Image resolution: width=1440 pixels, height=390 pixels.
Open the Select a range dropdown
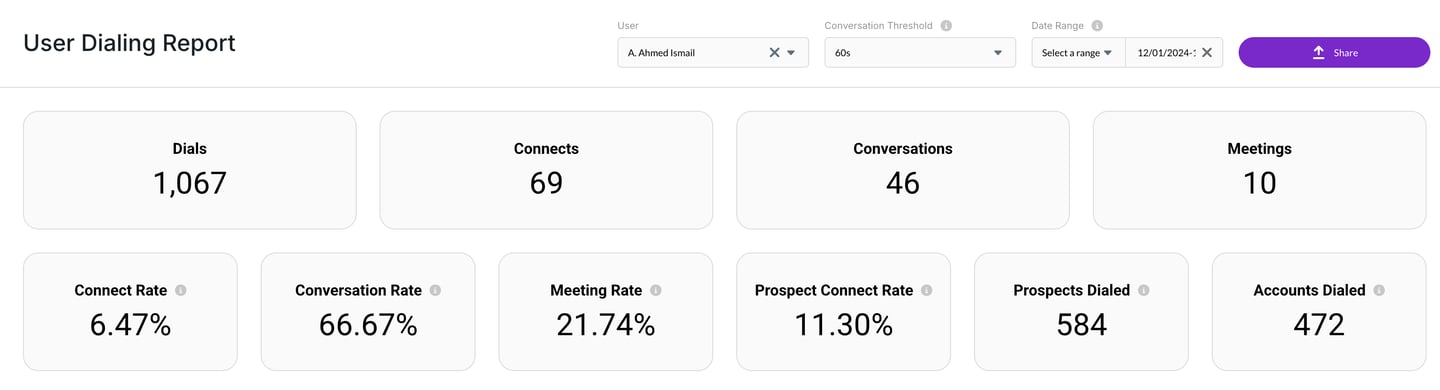click(x=1078, y=53)
